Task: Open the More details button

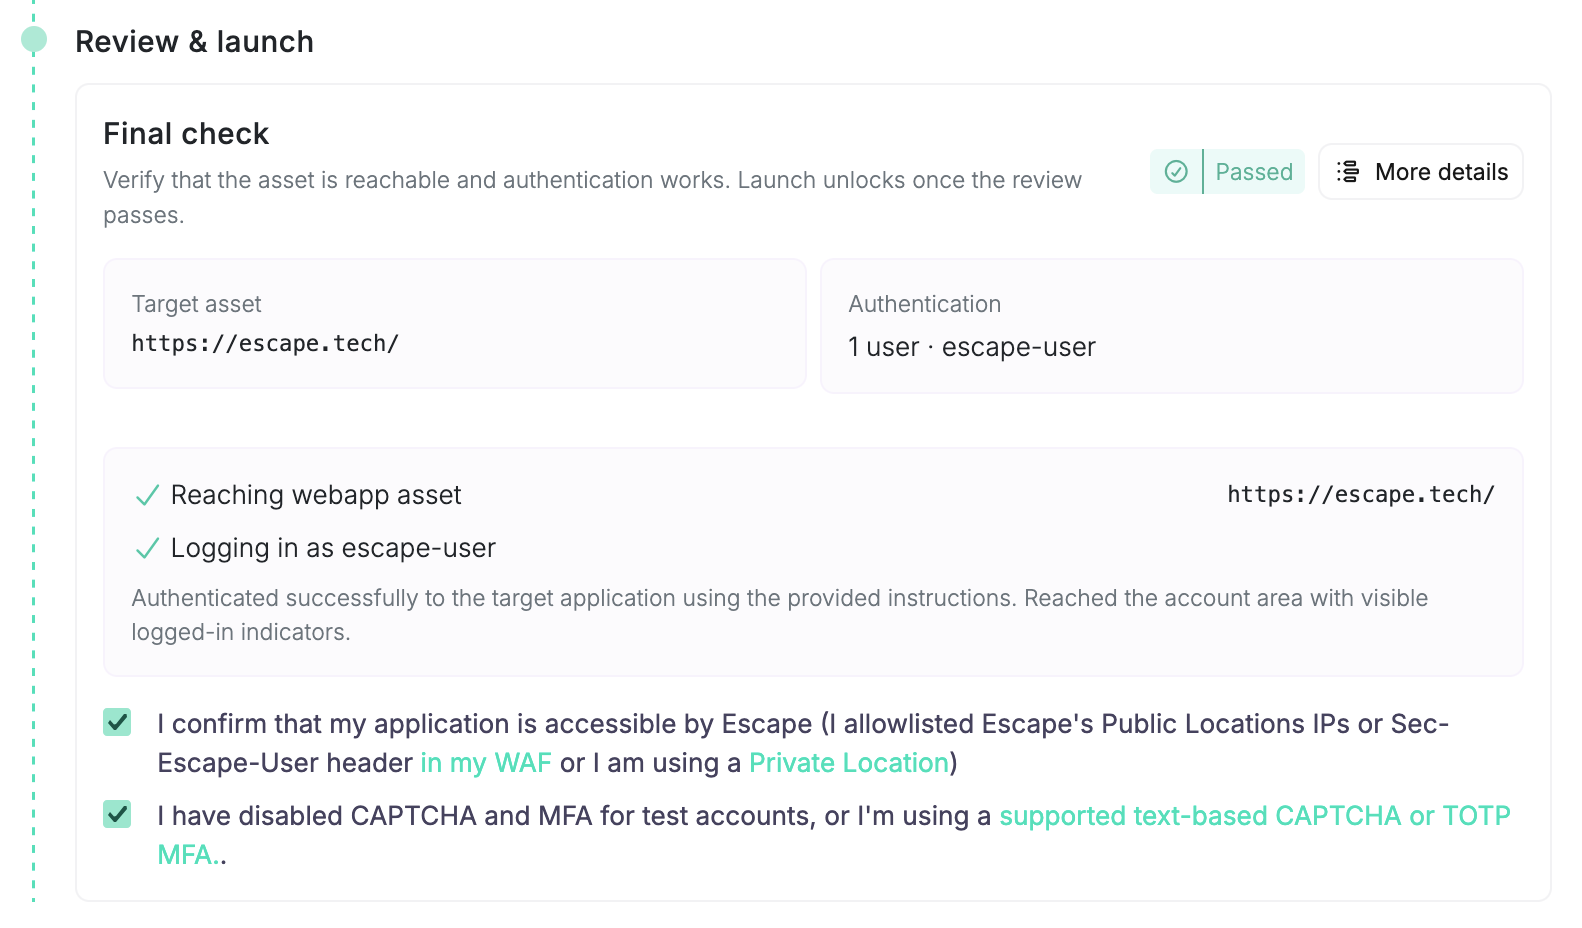Action: [x=1420, y=172]
